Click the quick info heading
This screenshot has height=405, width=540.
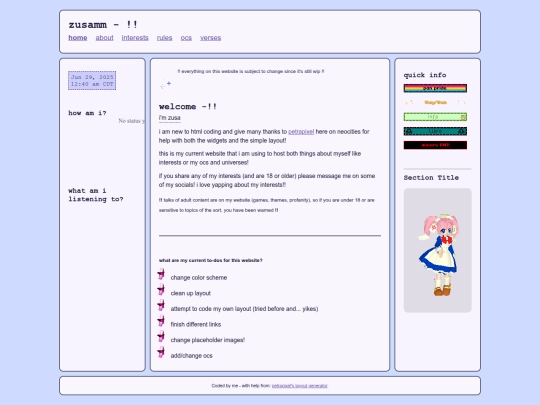tap(425, 75)
